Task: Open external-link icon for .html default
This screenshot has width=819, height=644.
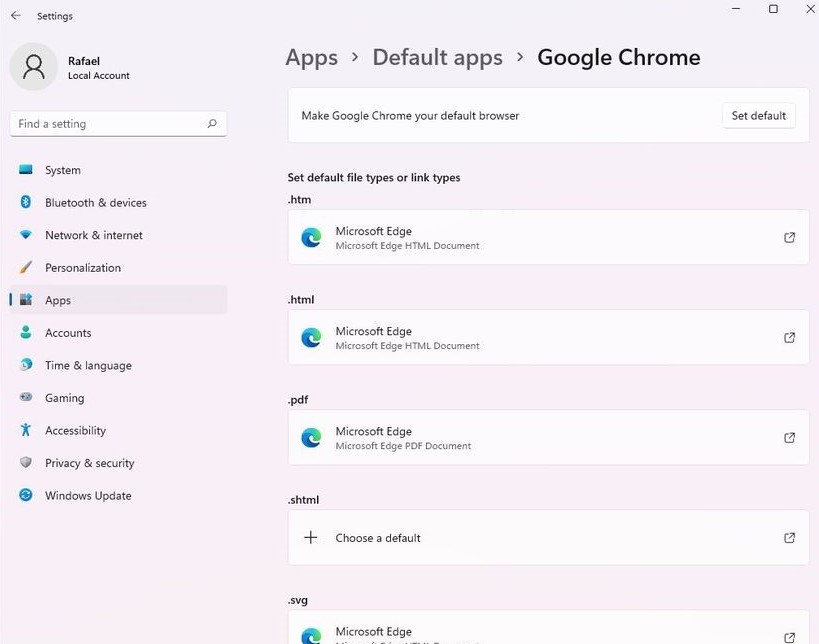Action: click(789, 338)
